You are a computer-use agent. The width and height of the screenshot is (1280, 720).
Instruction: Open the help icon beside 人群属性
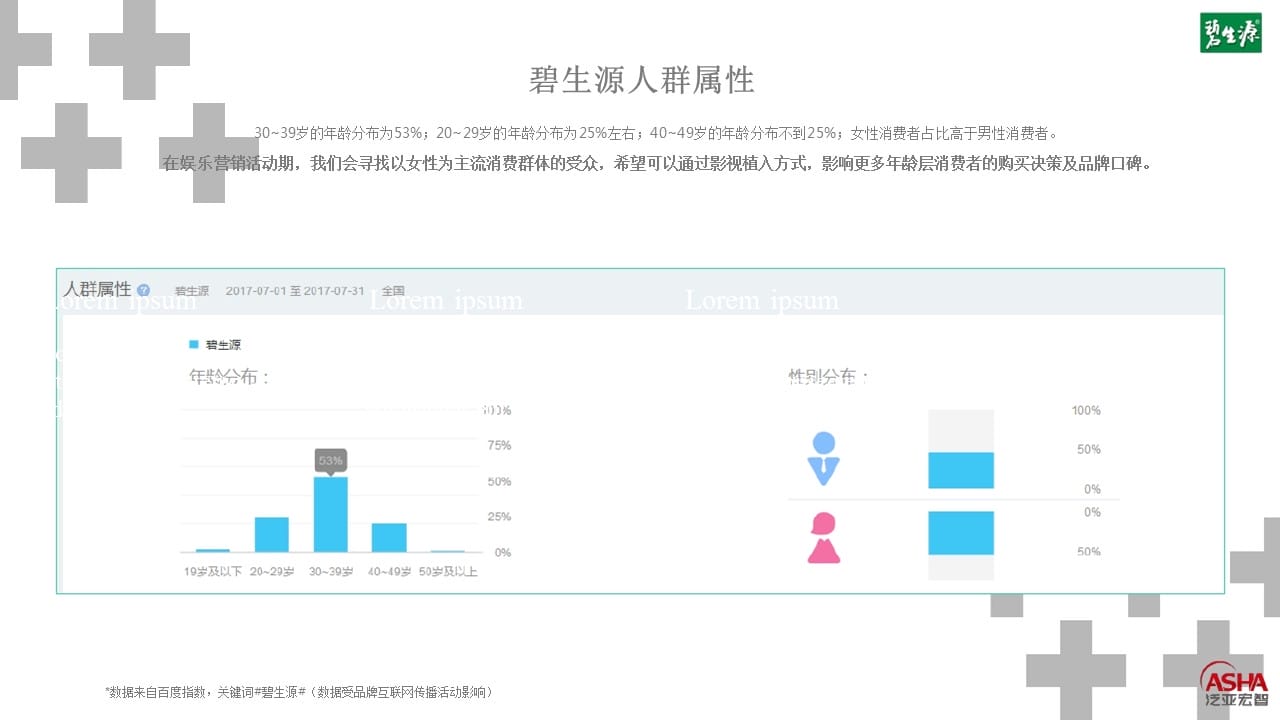pos(143,290)
